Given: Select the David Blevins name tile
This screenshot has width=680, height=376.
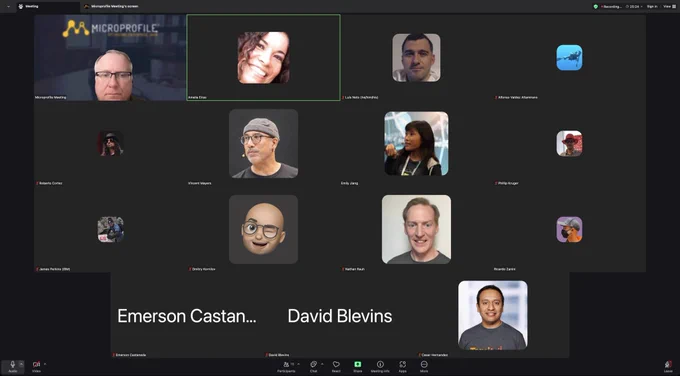Looking at the screenshot, I should (340, 316).
